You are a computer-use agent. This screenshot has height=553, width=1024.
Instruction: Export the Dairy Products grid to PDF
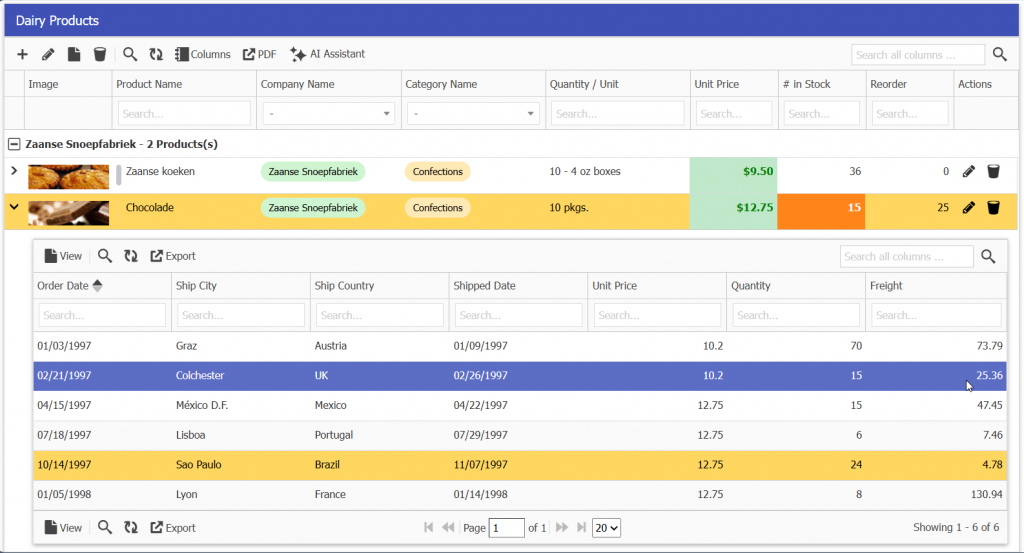click(259, 54)
